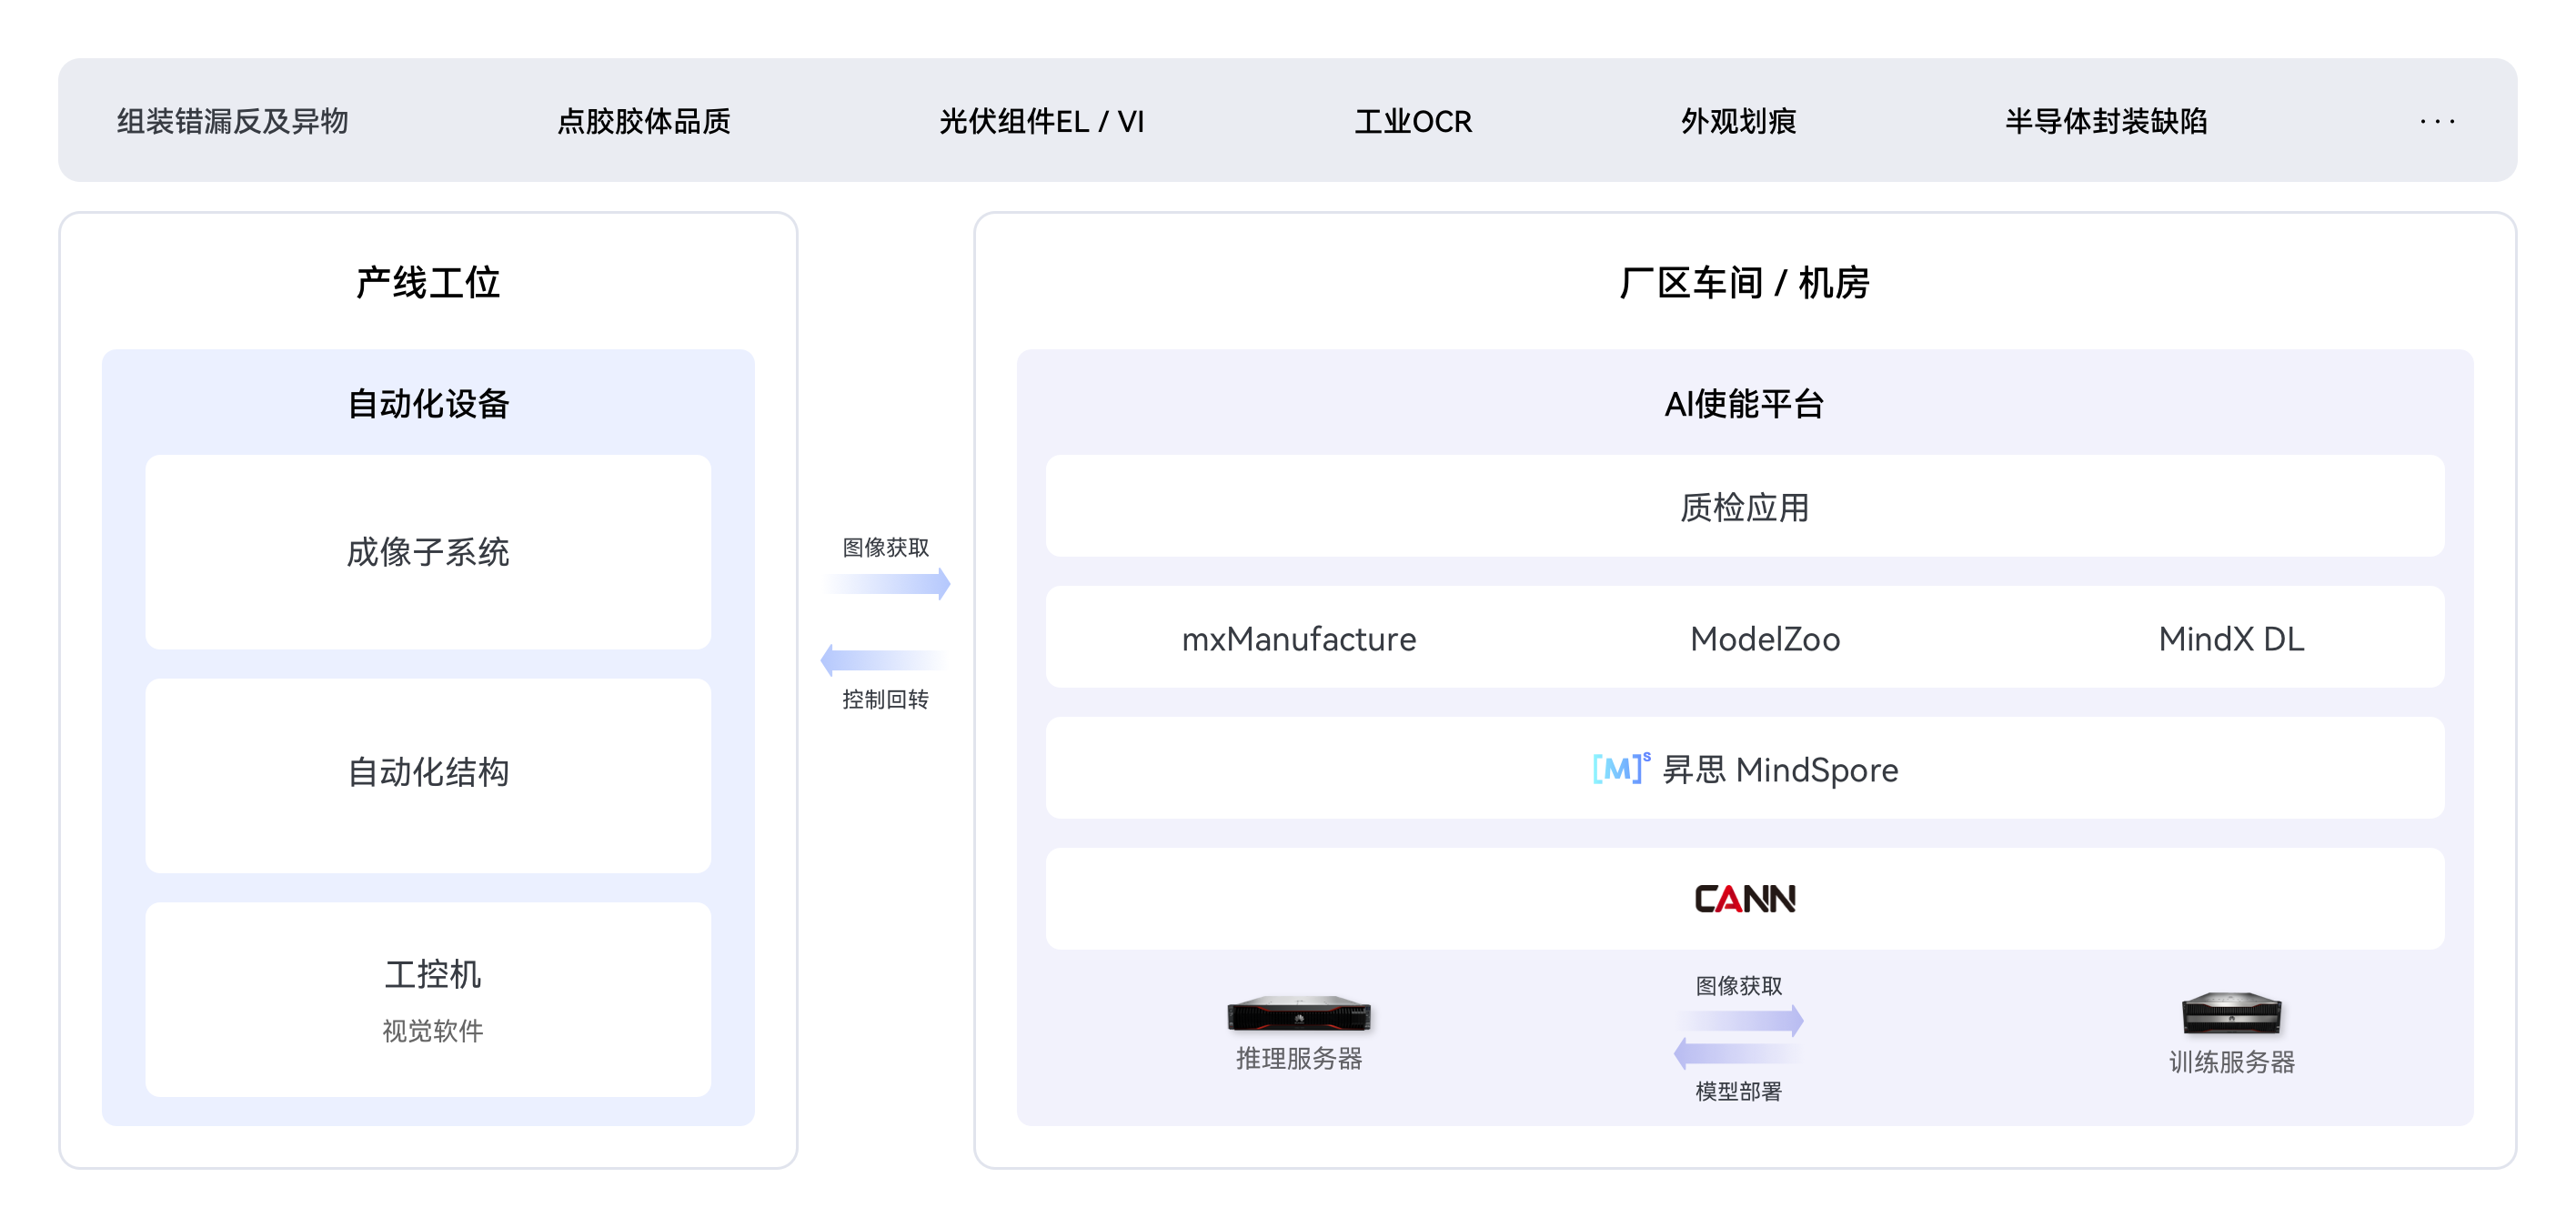Click the 图像获取 label between the servers
2576x1228 pixels.
pos(1738,985)
